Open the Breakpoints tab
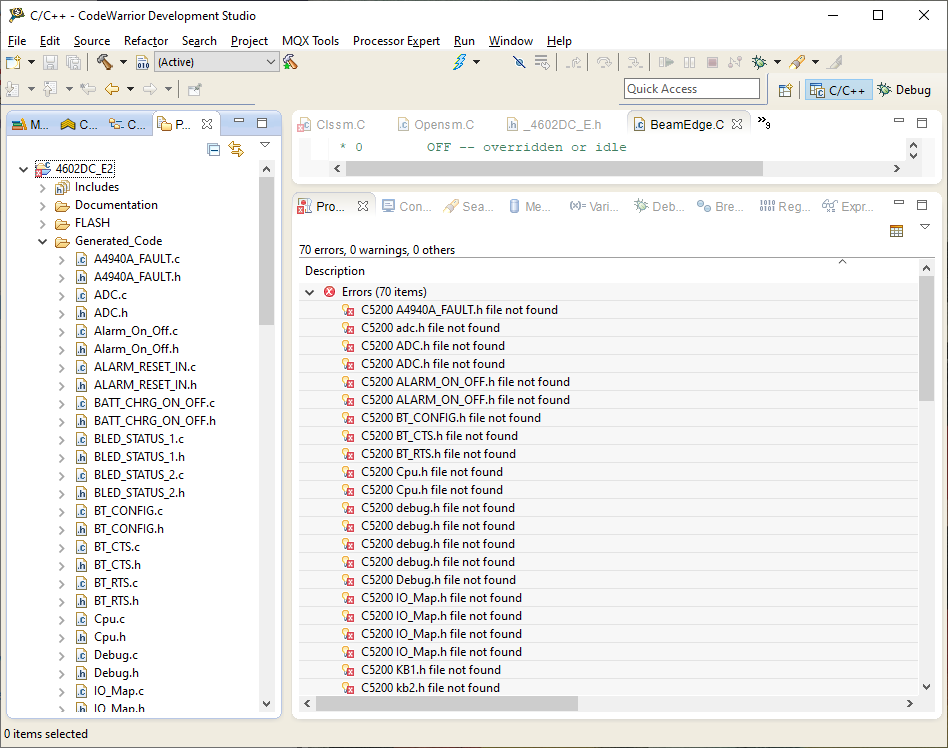 [x=720, y=207]
